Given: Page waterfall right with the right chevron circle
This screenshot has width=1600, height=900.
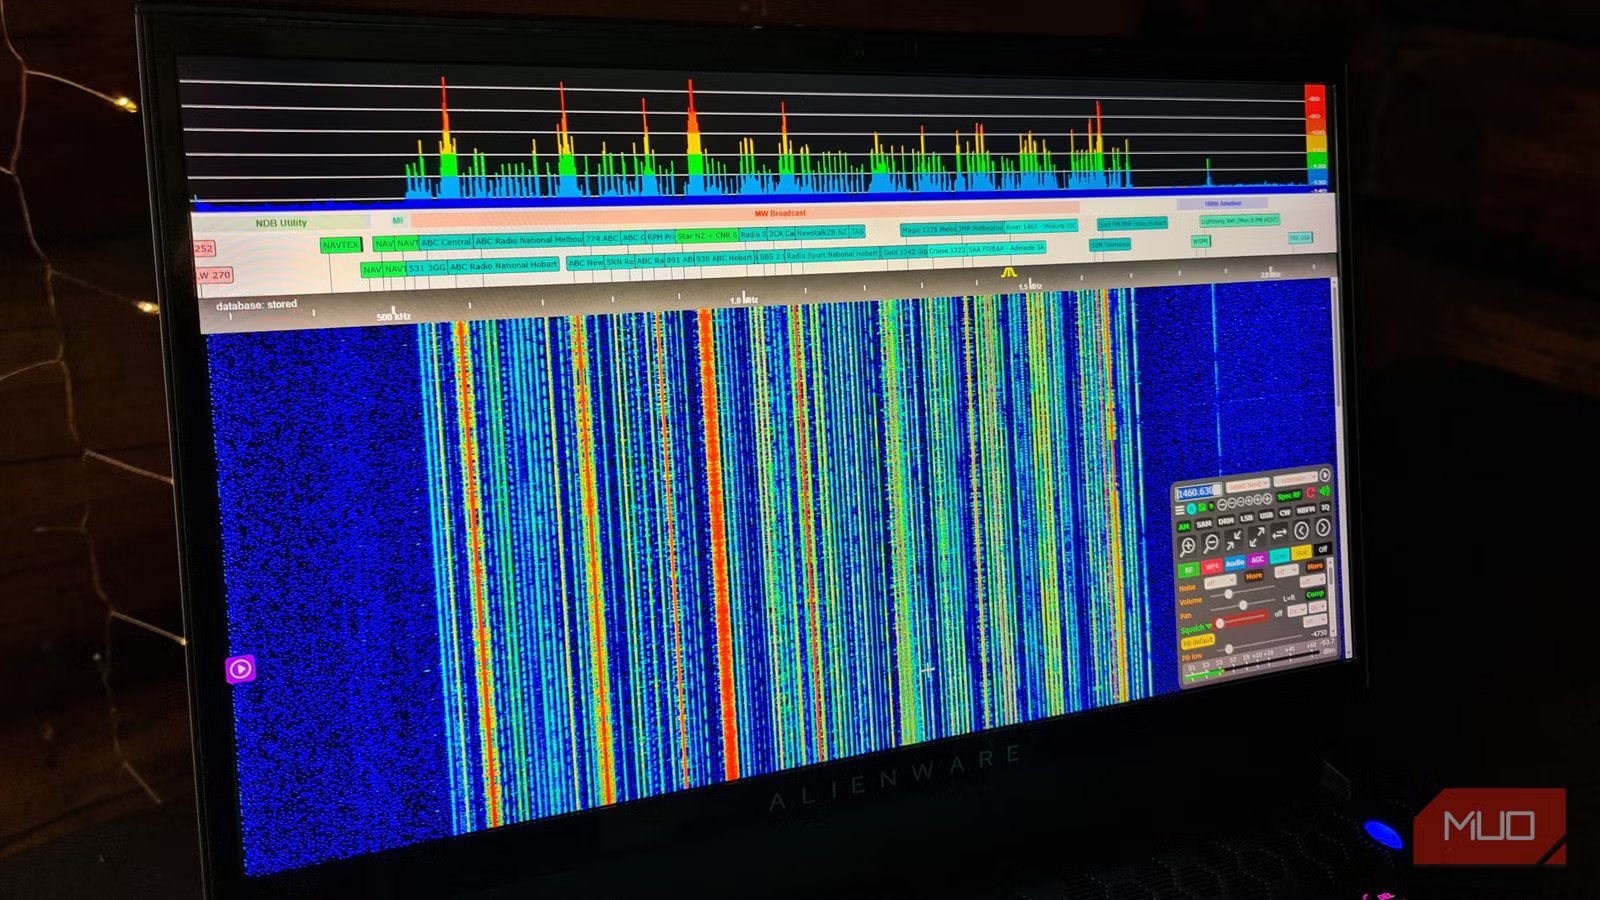Looking at the screenshot, I should (x=1323, y=527).
